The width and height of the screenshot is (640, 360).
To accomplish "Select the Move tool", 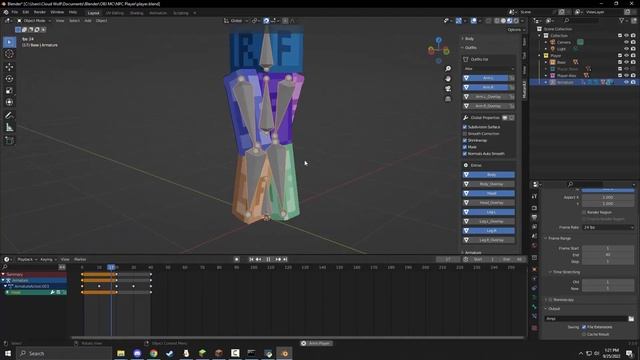I will [9, 67].
